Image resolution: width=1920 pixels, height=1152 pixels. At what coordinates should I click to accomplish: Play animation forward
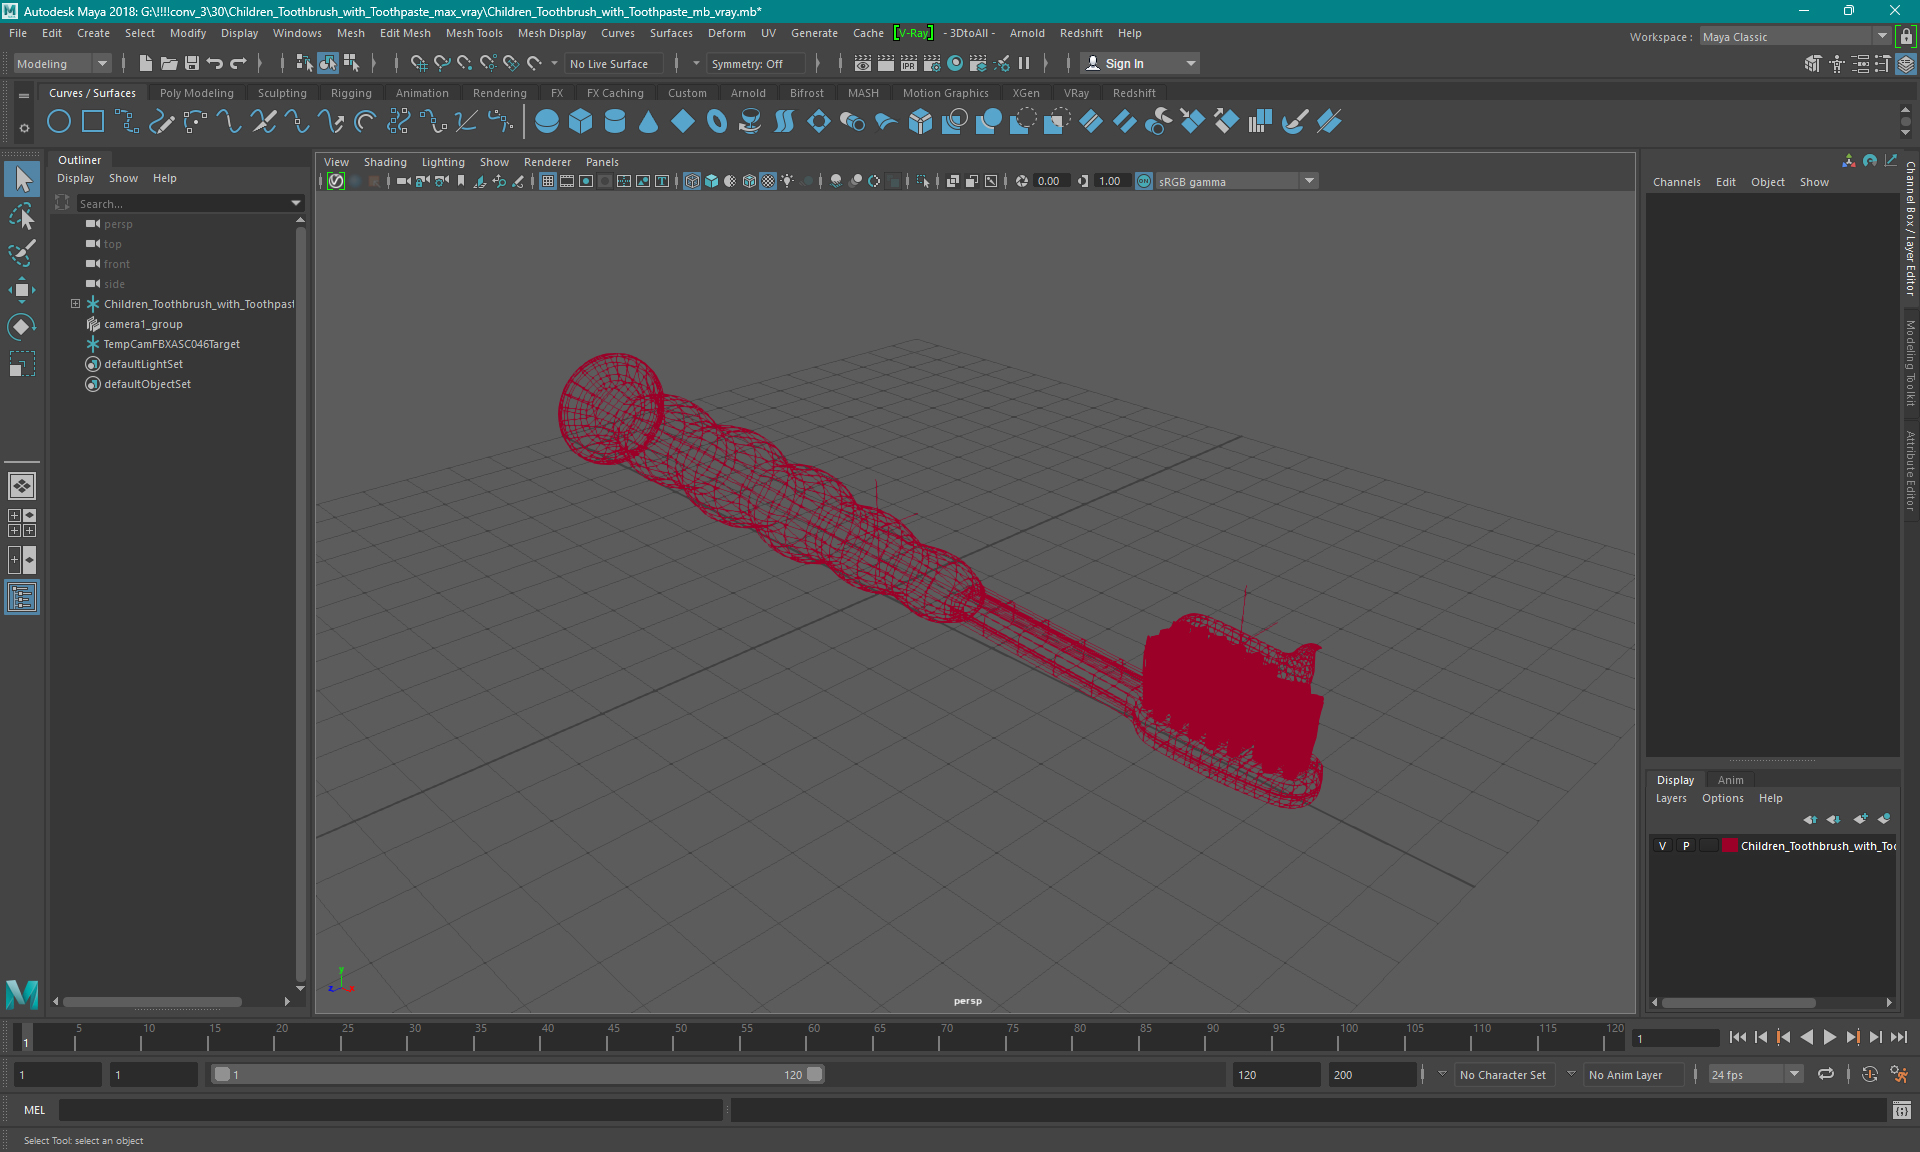point(1829,1037)
